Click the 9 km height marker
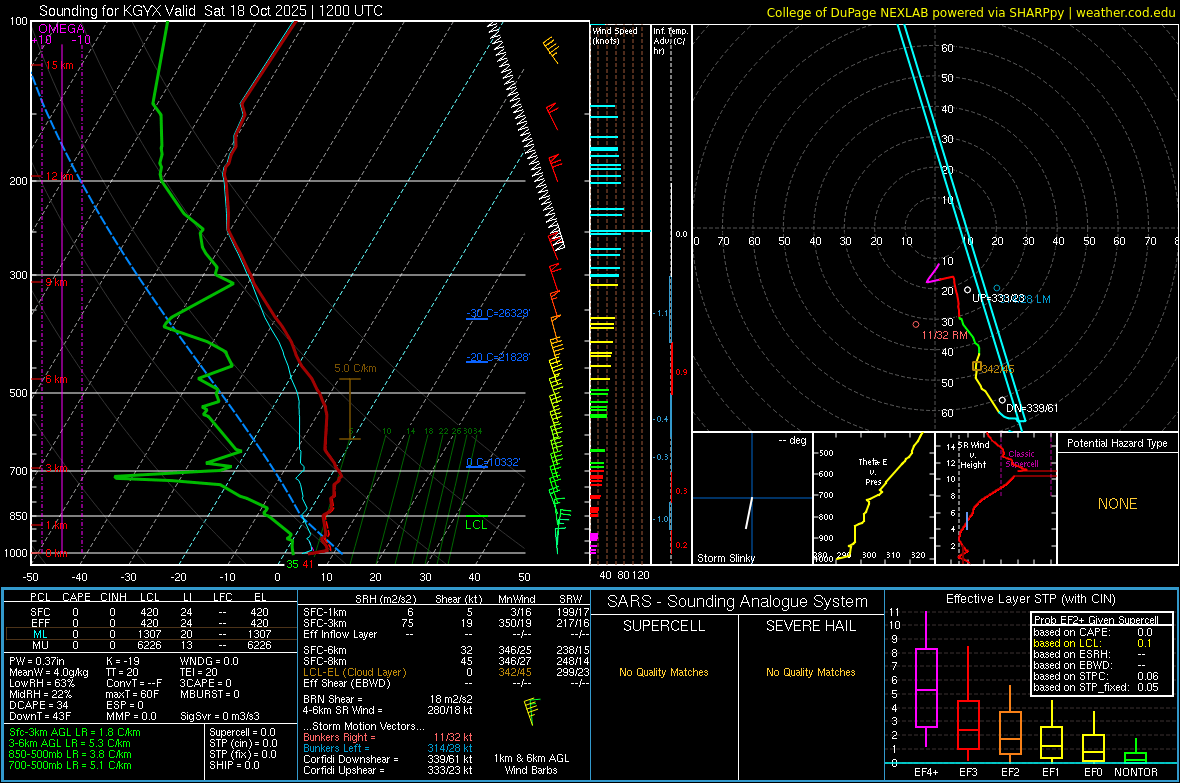The height and width of the screenshot is (783, 1180). (x=56, y=282)
